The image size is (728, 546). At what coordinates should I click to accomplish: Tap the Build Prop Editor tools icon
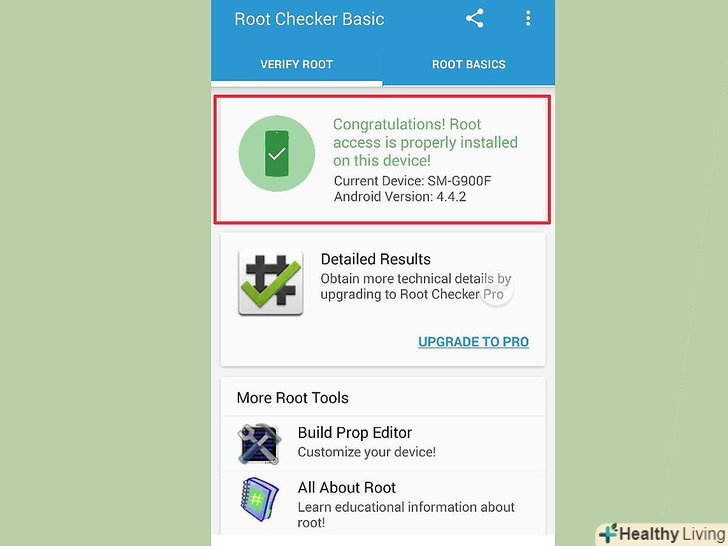click(259, 444)
